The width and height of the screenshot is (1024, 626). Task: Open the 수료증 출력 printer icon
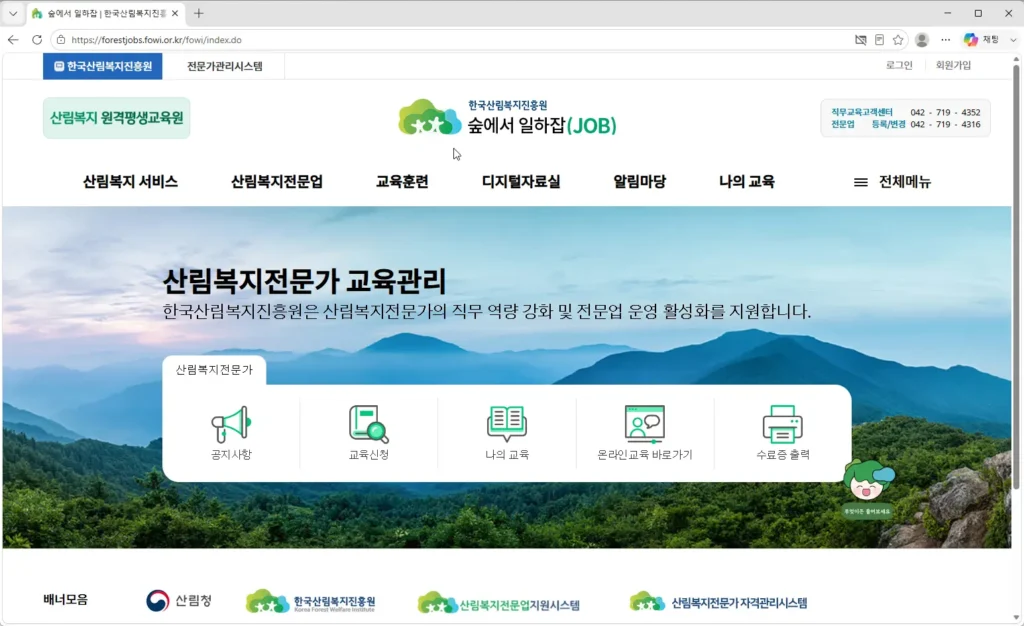782,432
